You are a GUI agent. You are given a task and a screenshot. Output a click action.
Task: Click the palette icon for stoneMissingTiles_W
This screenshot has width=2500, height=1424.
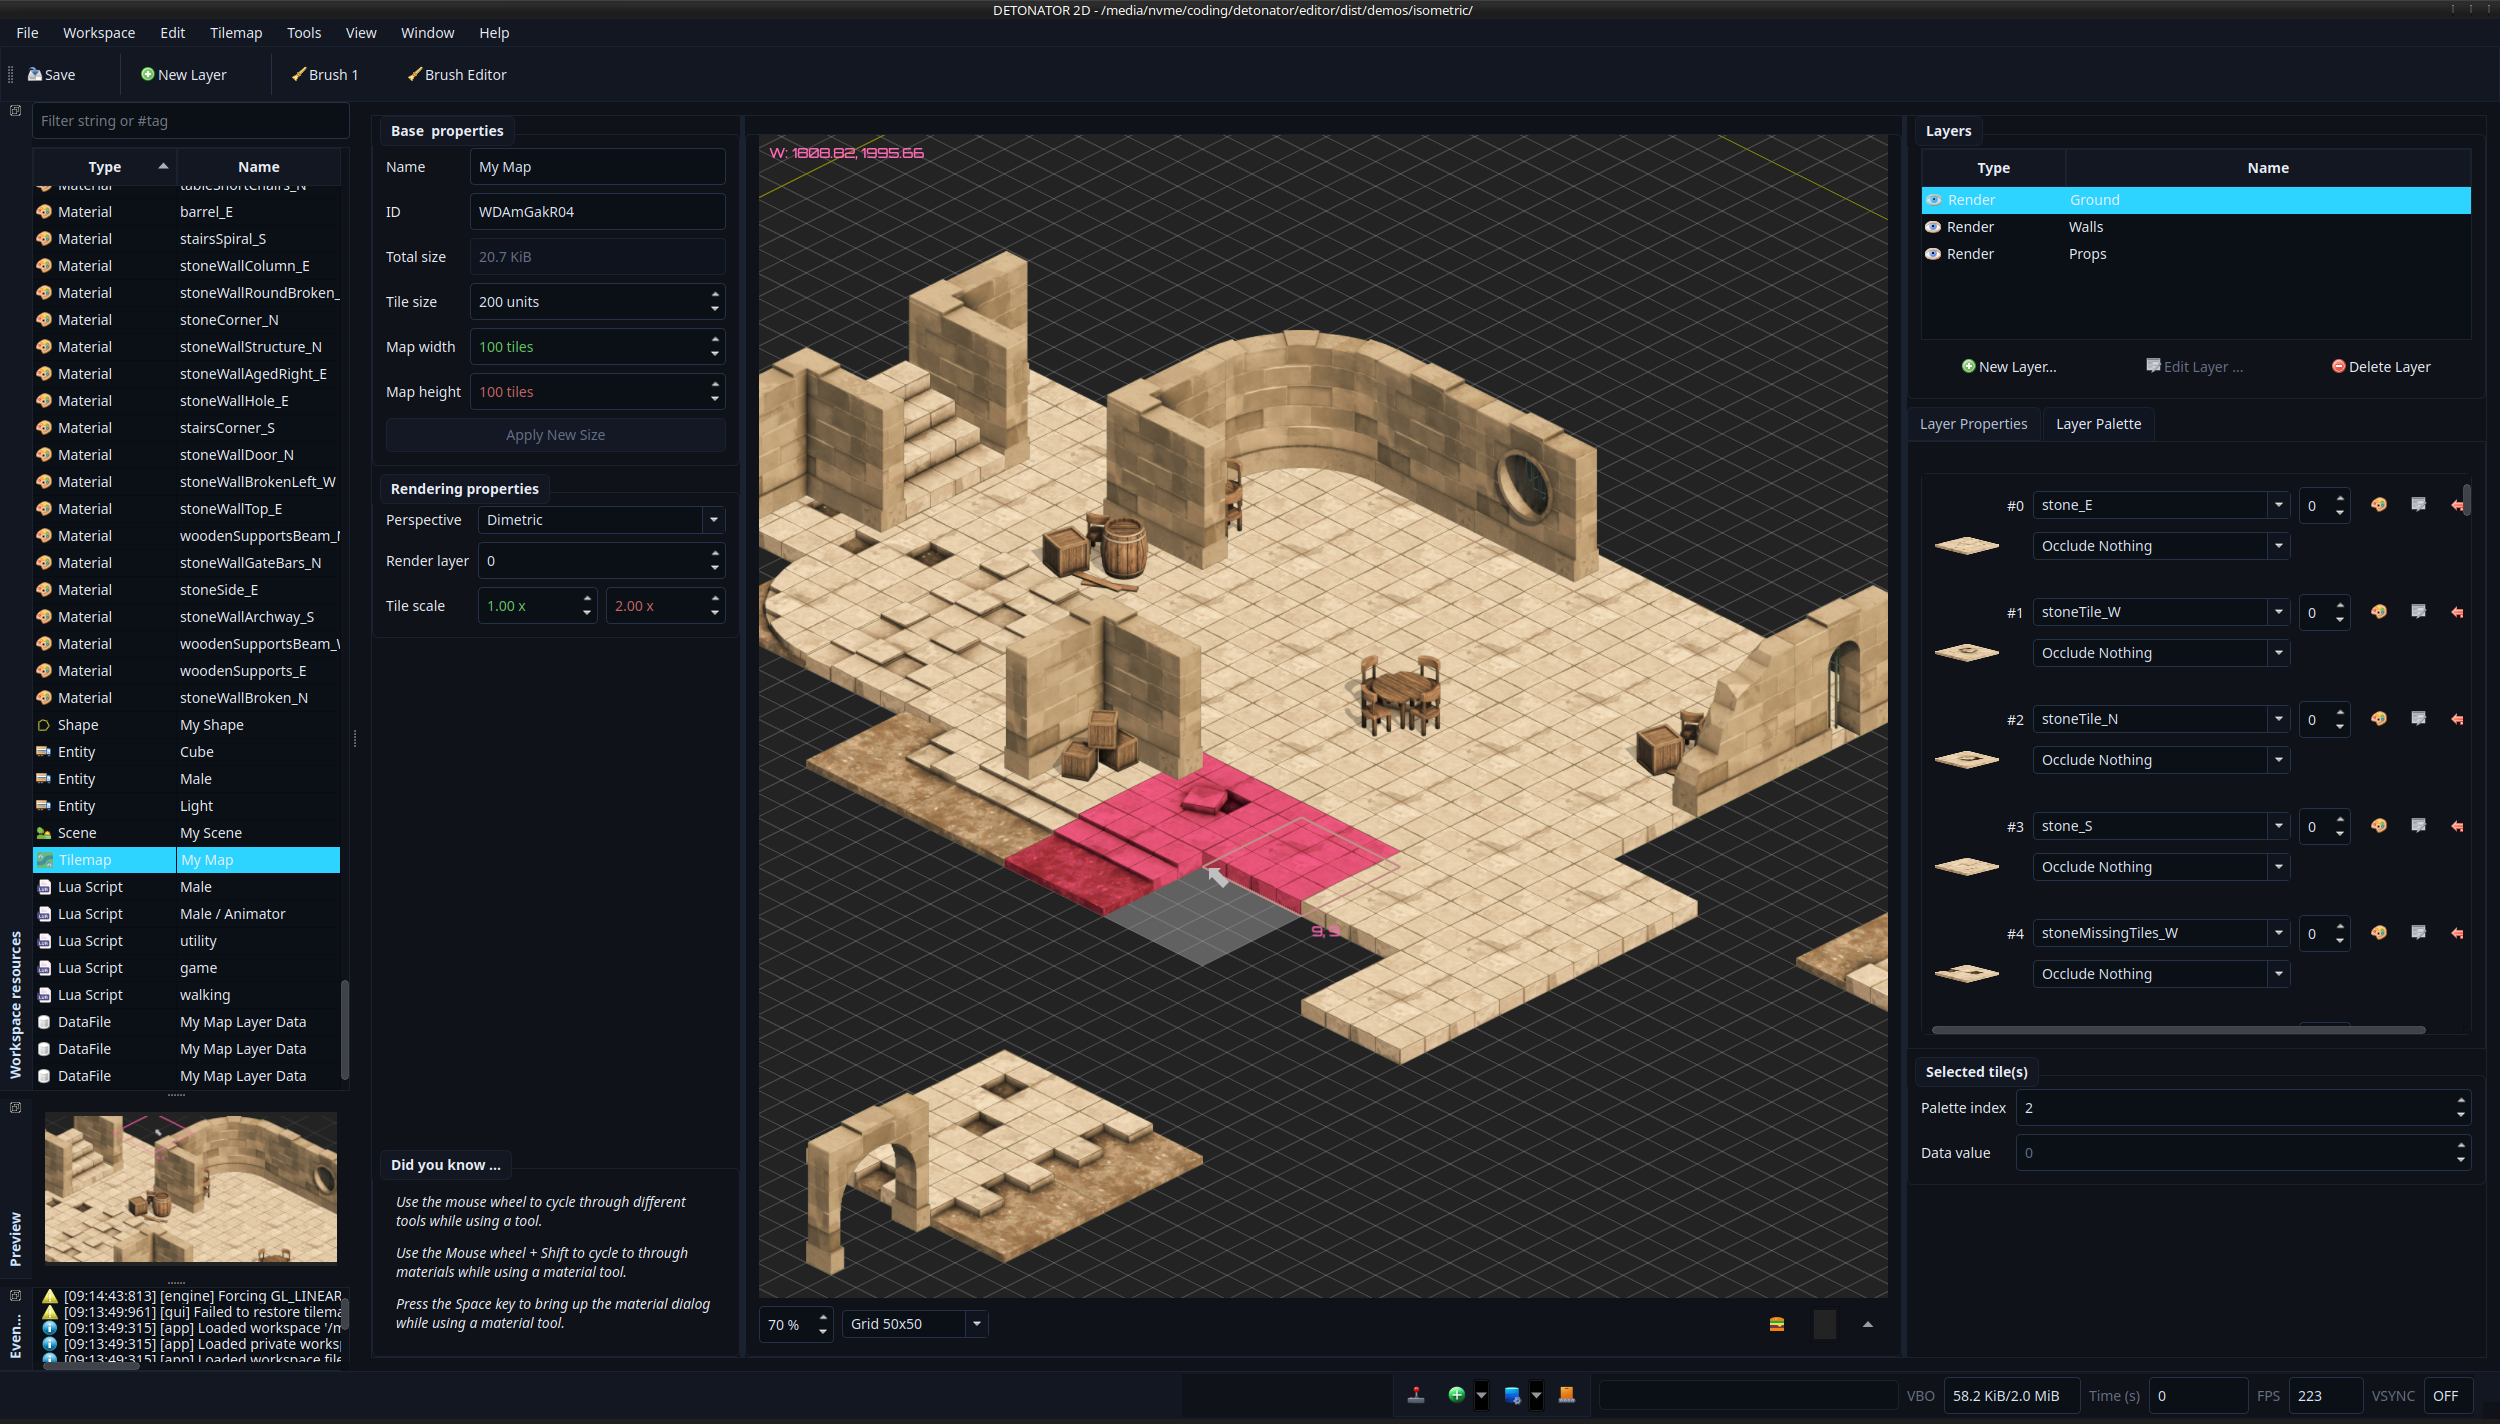click(2379, 933)
